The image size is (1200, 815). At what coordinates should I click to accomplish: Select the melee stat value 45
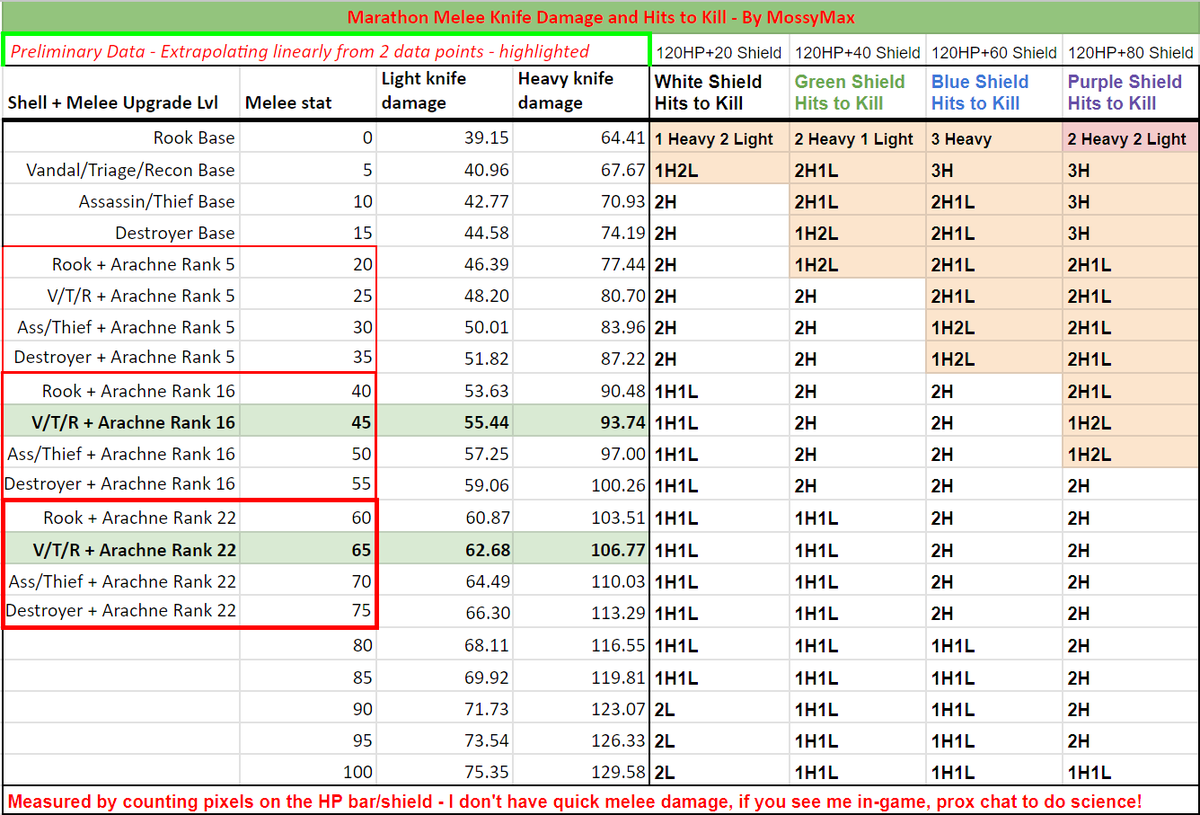tap(309, 422)
